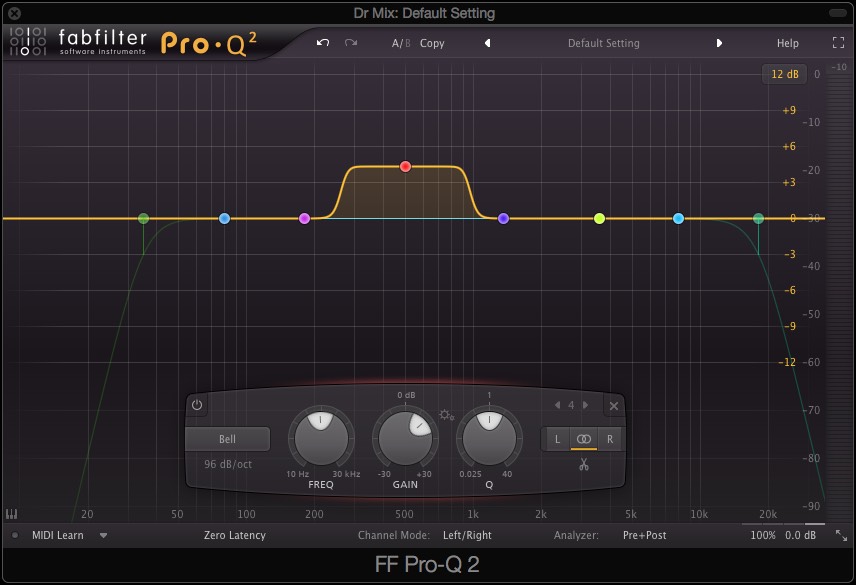
Task: Click the GAIN knob
Action: pos(405,439)
